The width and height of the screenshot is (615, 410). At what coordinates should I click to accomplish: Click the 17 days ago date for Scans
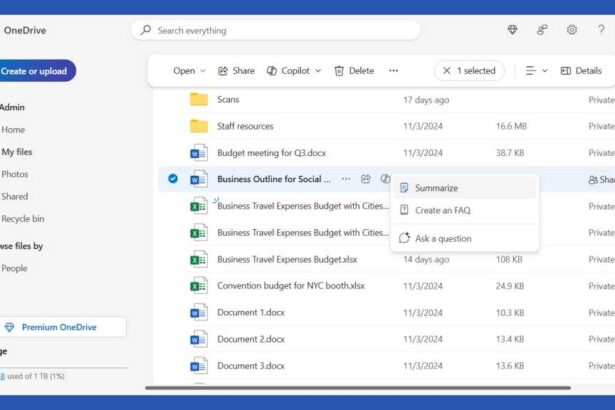pos(426,100)
